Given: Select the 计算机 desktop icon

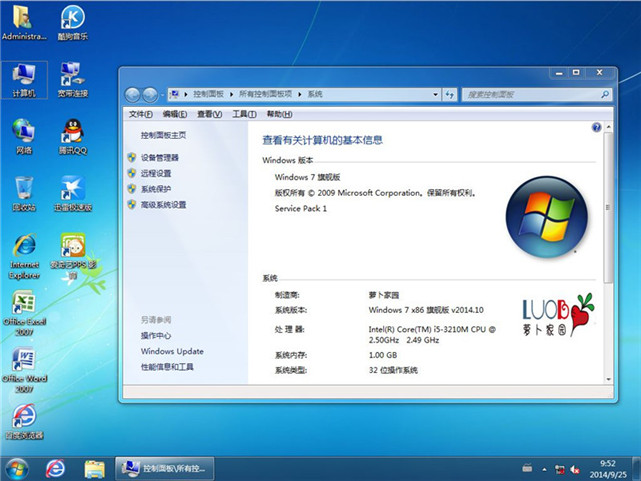Looking at the screenshot, I should 24,80.
